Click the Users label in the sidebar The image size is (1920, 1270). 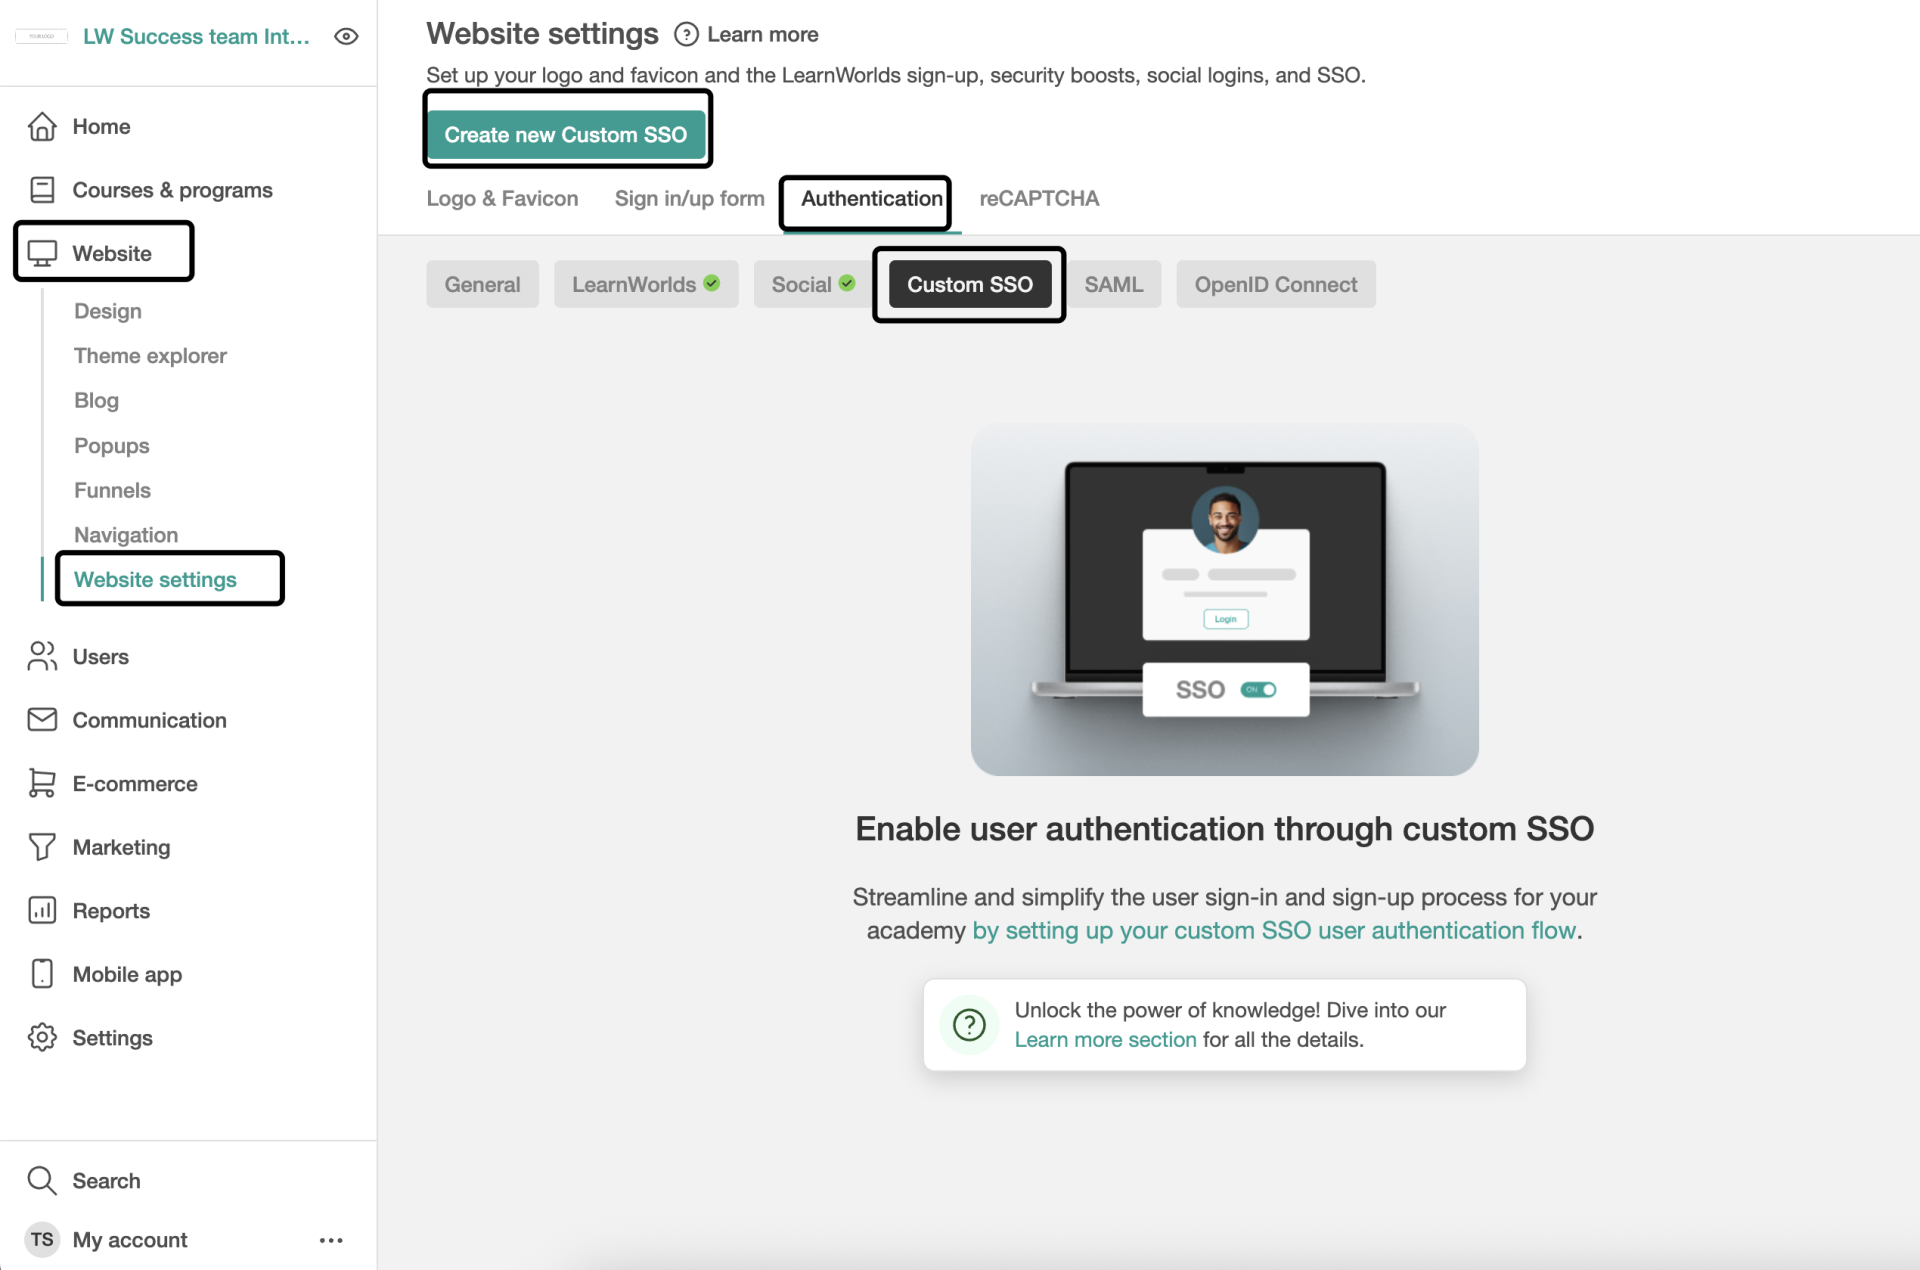tap(100, 657)
